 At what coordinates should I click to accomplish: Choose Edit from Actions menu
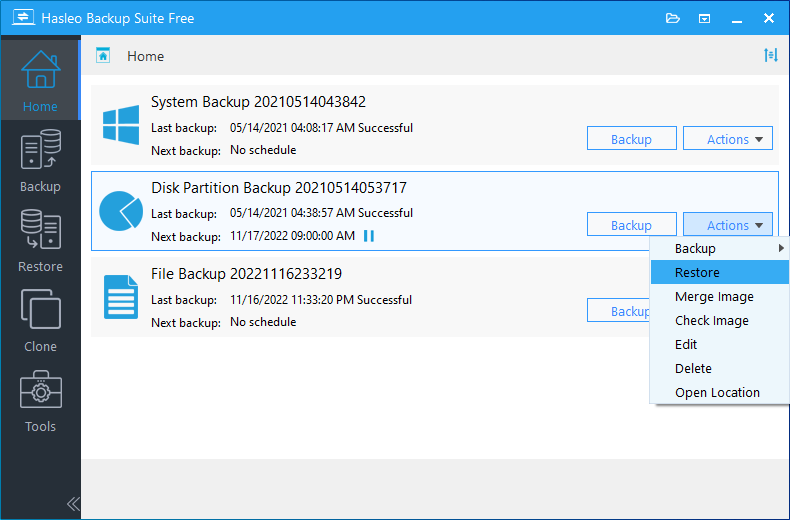click(x=720, y=345)
